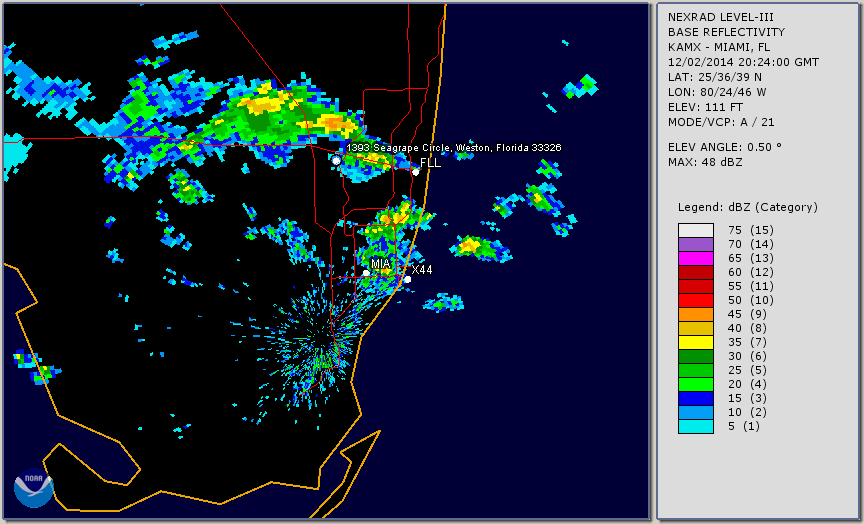
Task: Select the 25 dBZ green legend swatch
Action: 696,370
